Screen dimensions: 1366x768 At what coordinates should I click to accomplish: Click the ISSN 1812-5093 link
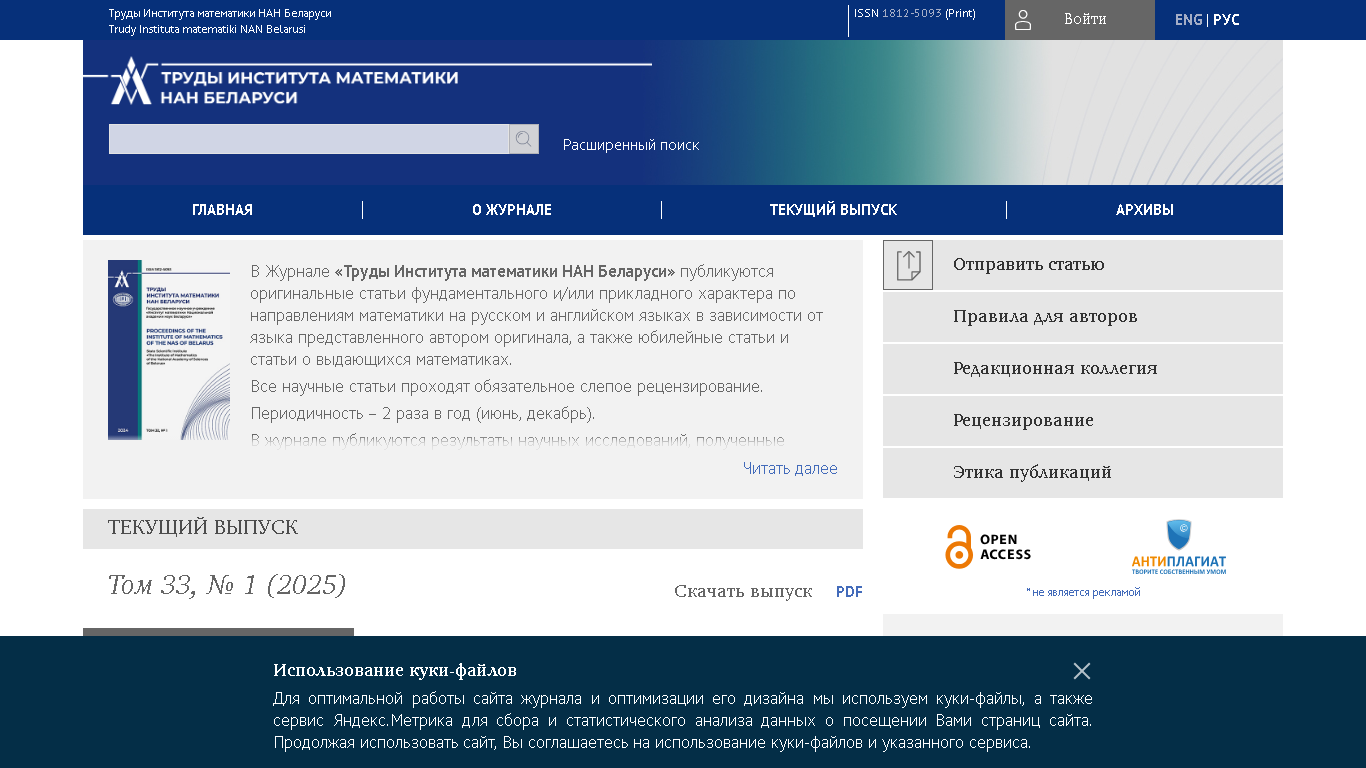click(x=912, y=13)
